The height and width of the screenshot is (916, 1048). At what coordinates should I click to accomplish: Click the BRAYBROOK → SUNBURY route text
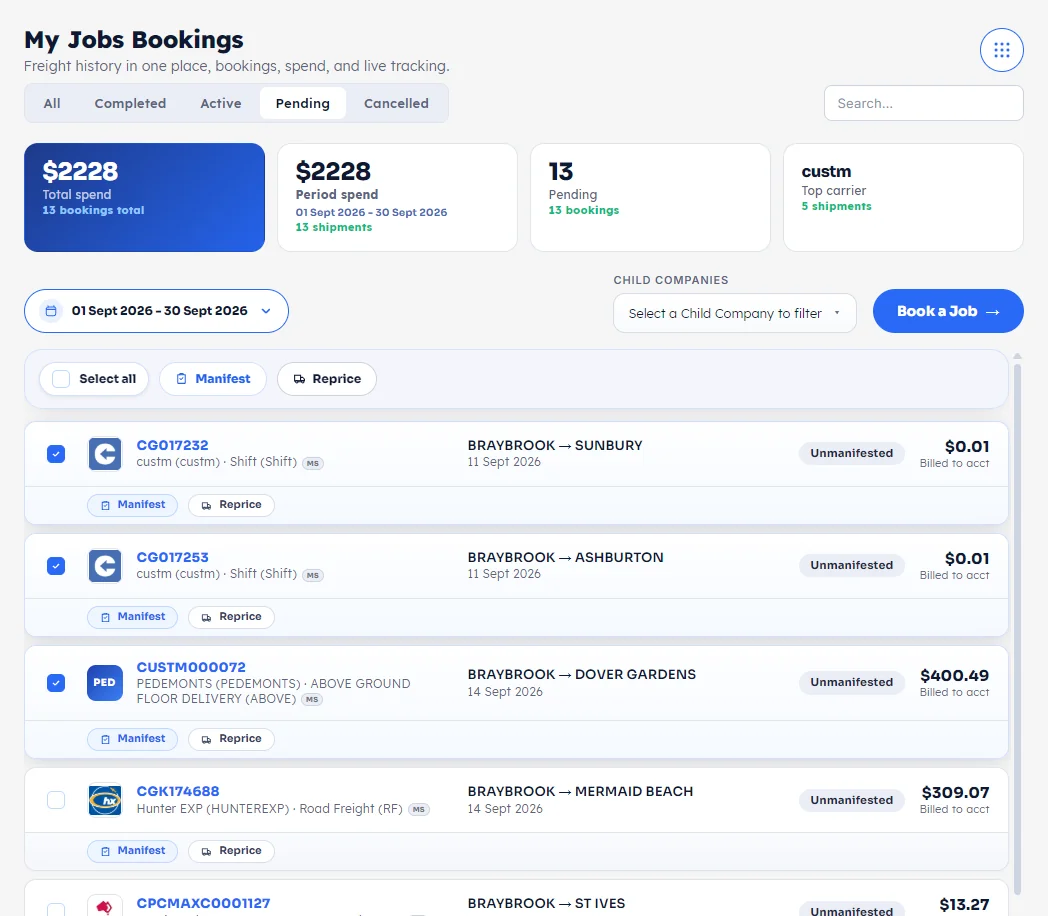pyautogui.click(x=555, y=446)
